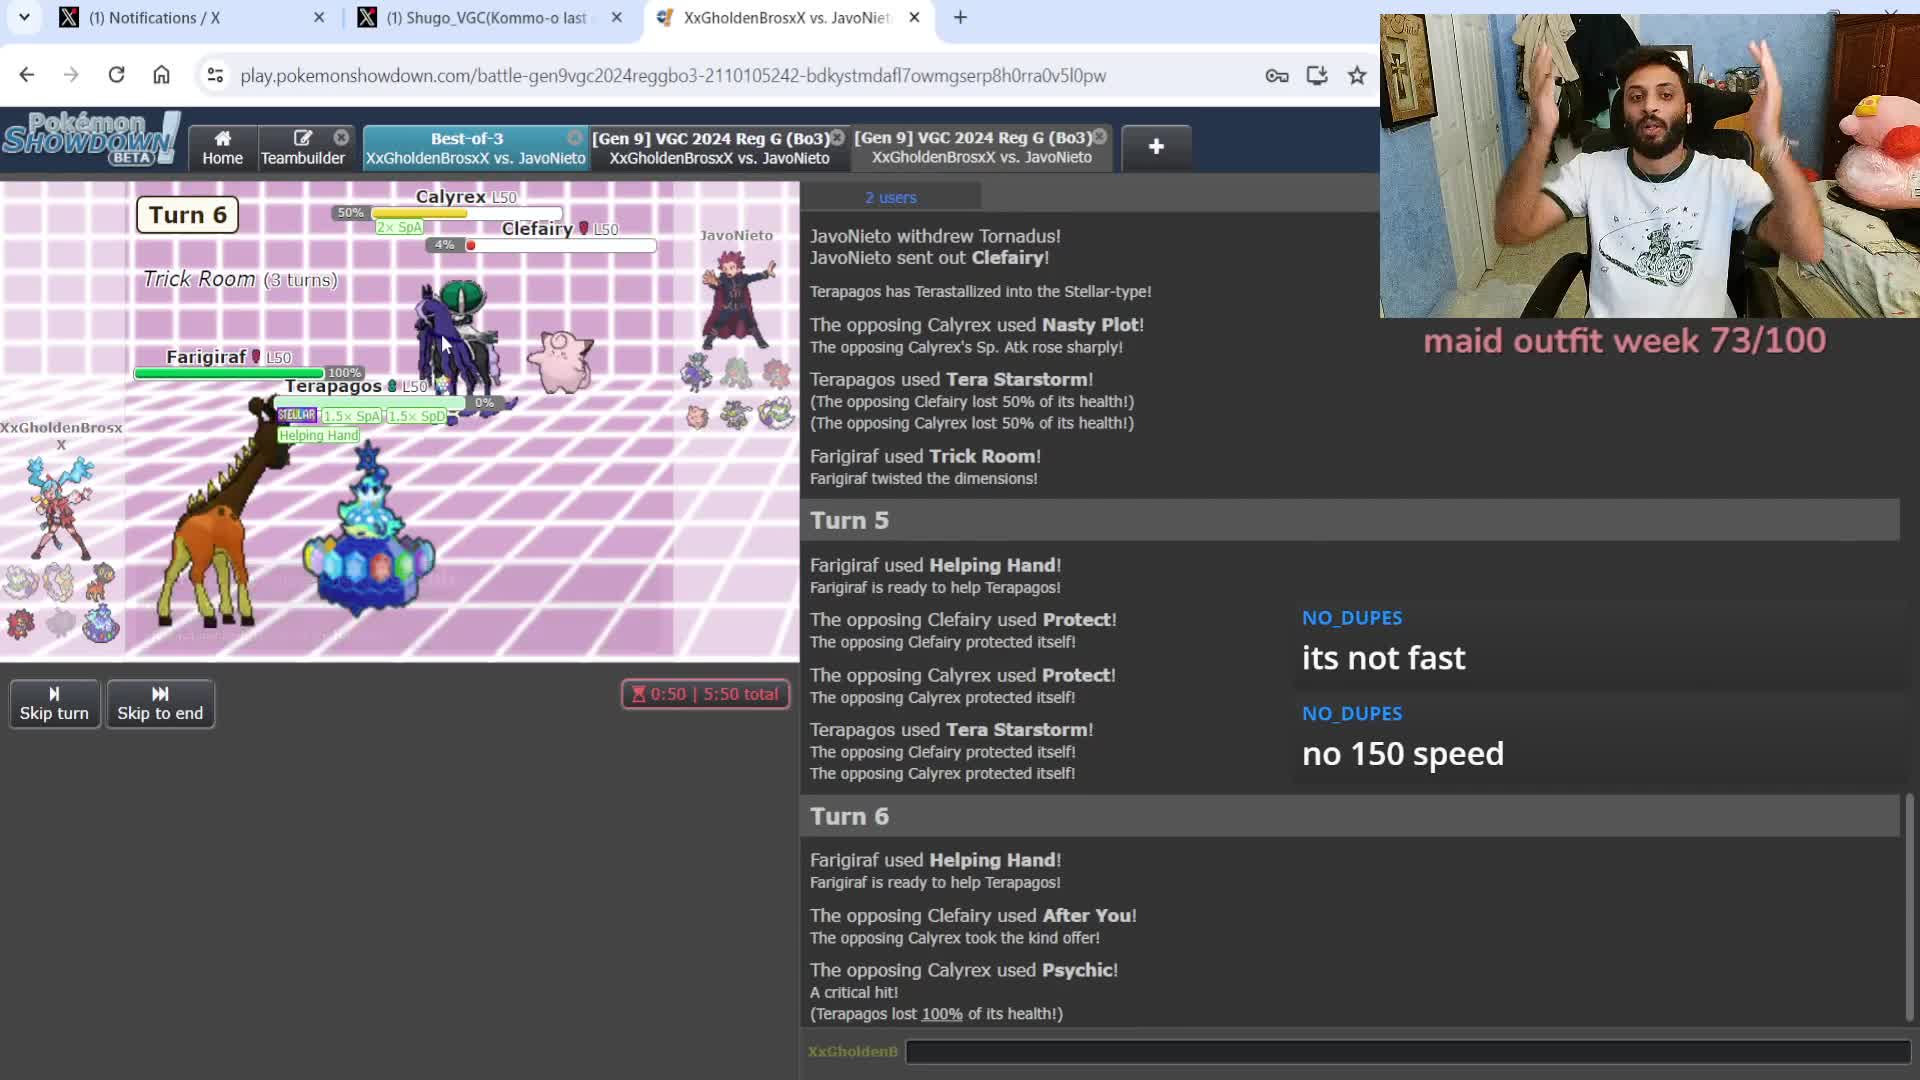This screenshot has width=1920, height=1080.
Task: Click Skip to end button
Action: [x=160, y=704]
